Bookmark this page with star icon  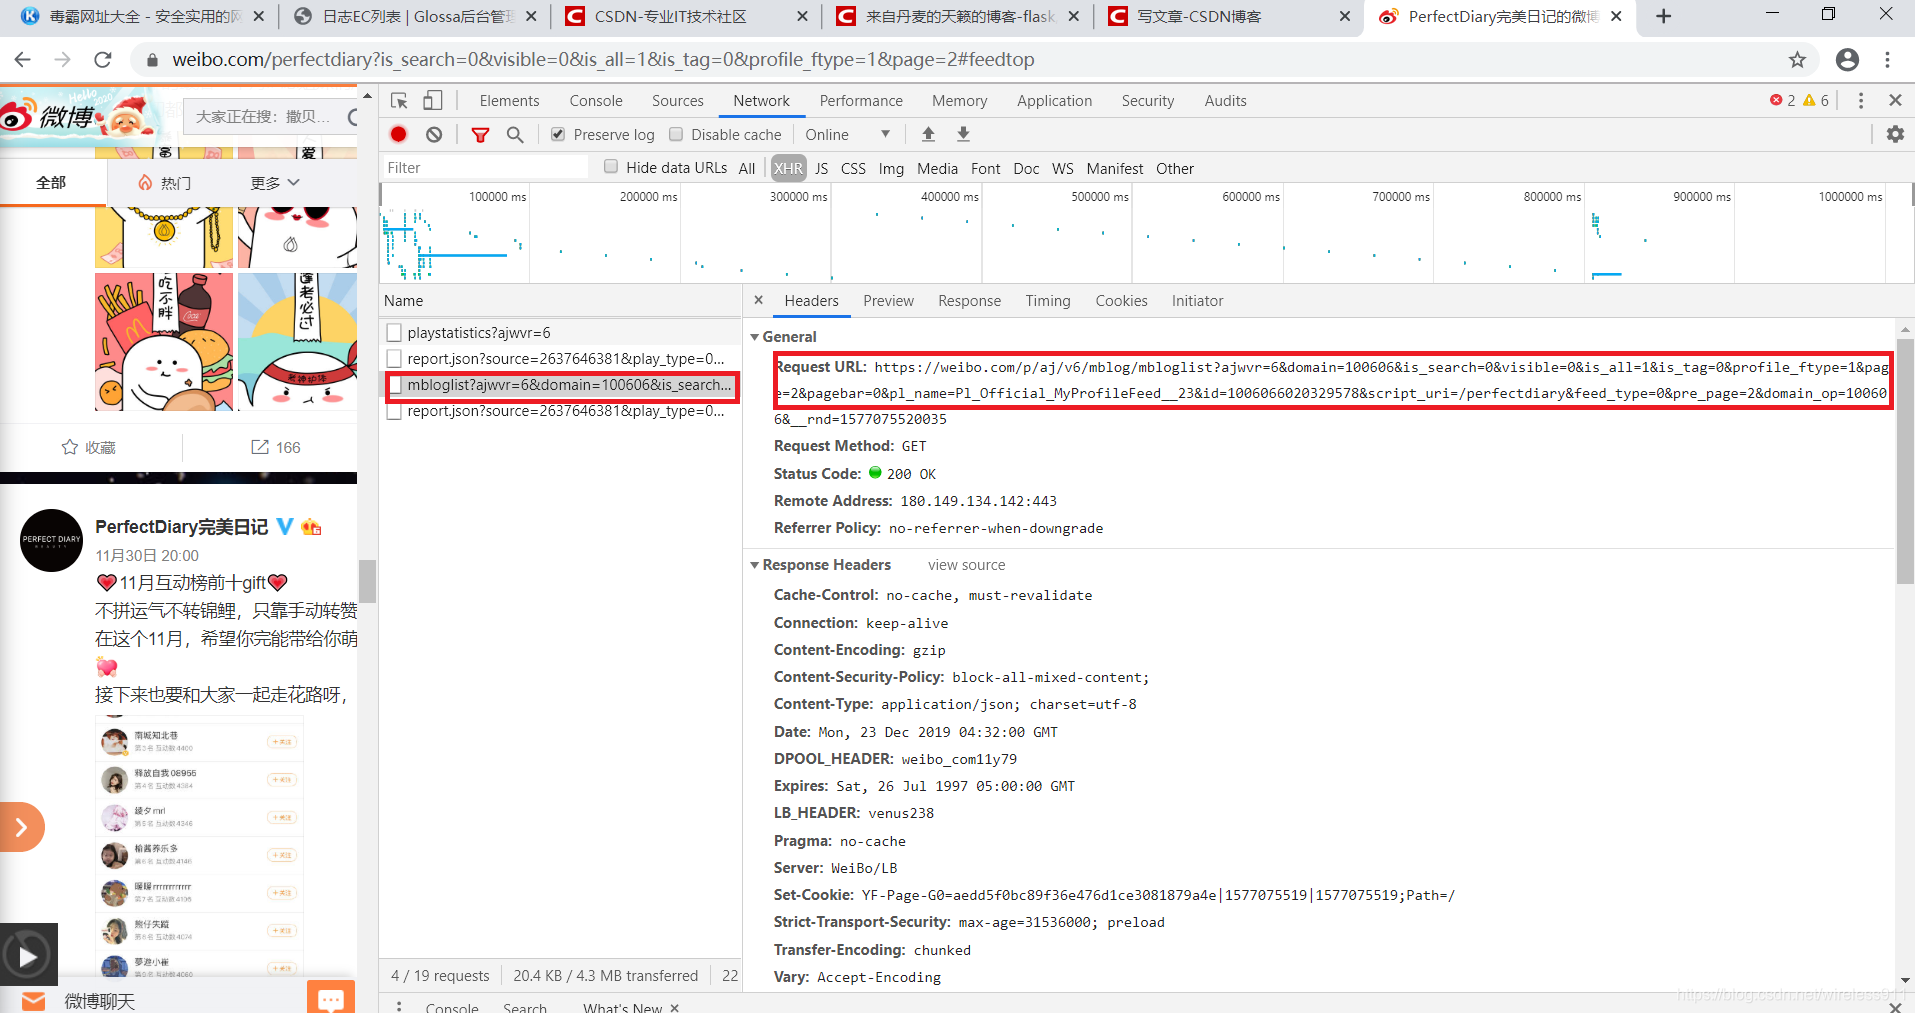1797,60
